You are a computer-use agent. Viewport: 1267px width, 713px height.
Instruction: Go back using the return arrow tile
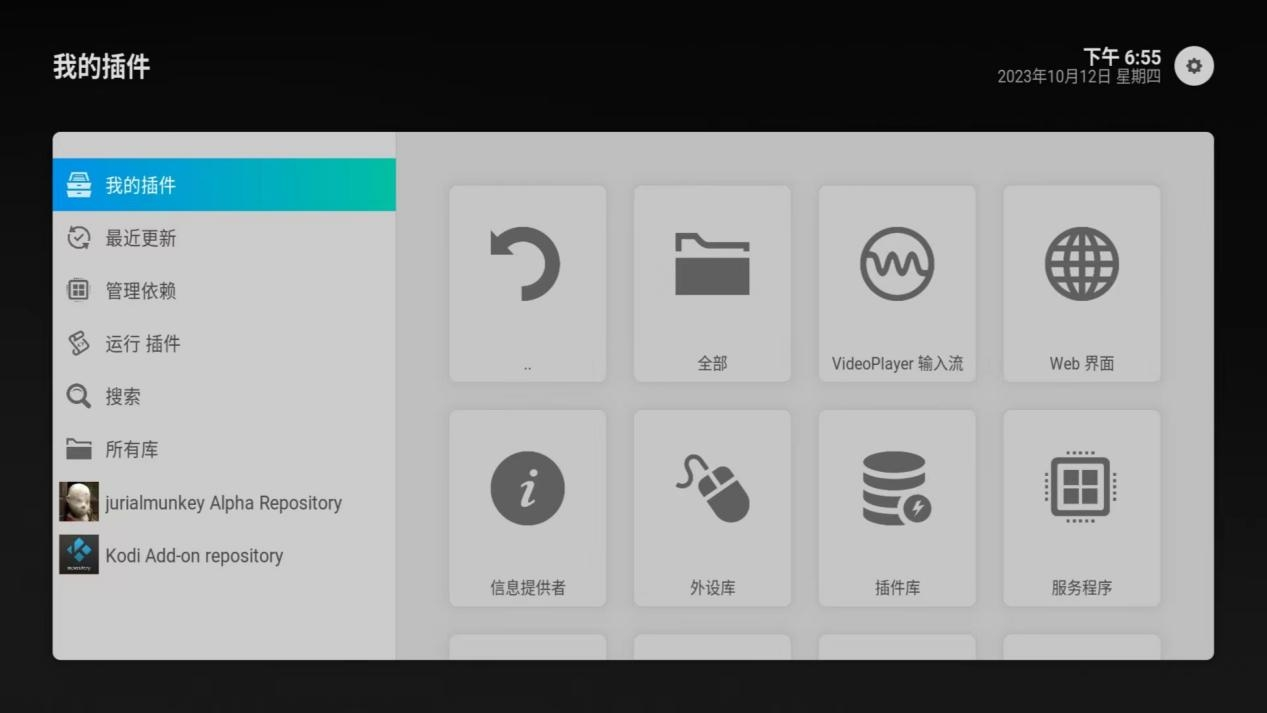pos(527,283)
